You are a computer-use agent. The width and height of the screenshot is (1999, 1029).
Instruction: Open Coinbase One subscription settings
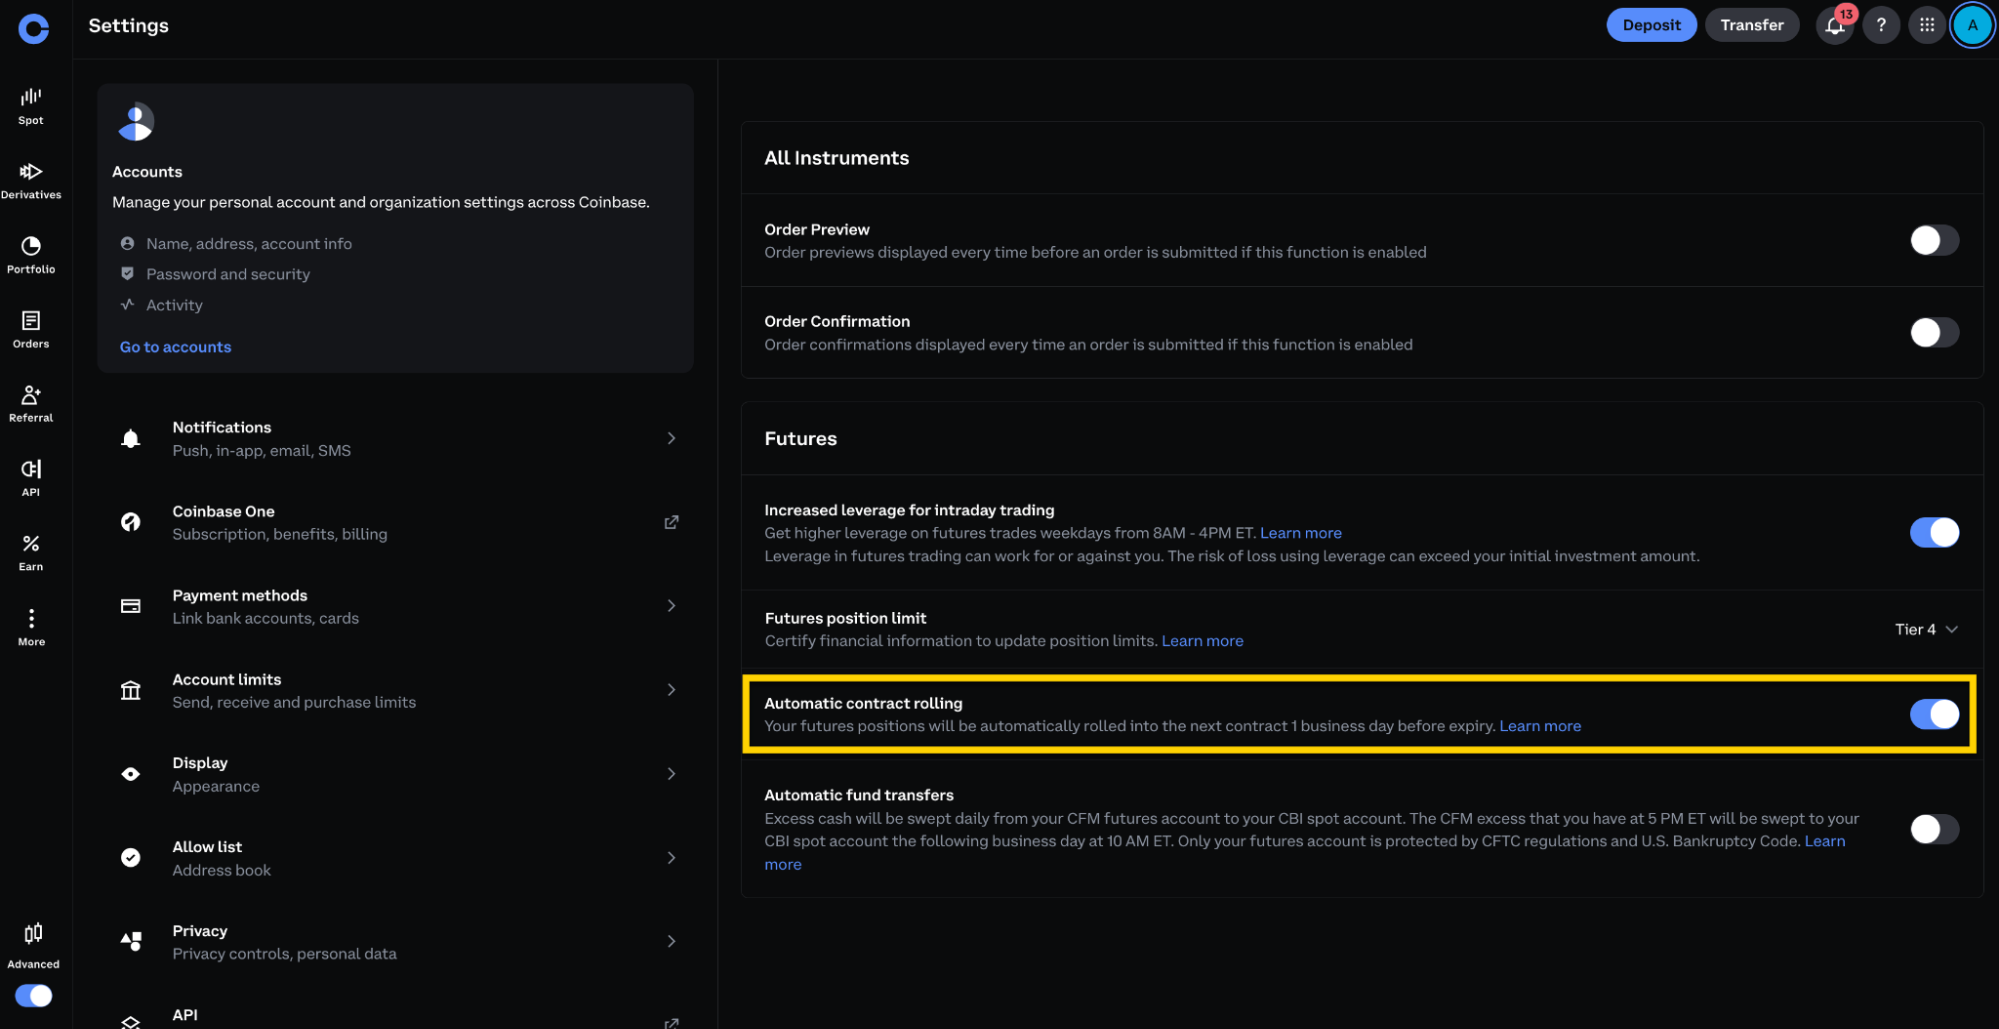(x=396, y=522)
